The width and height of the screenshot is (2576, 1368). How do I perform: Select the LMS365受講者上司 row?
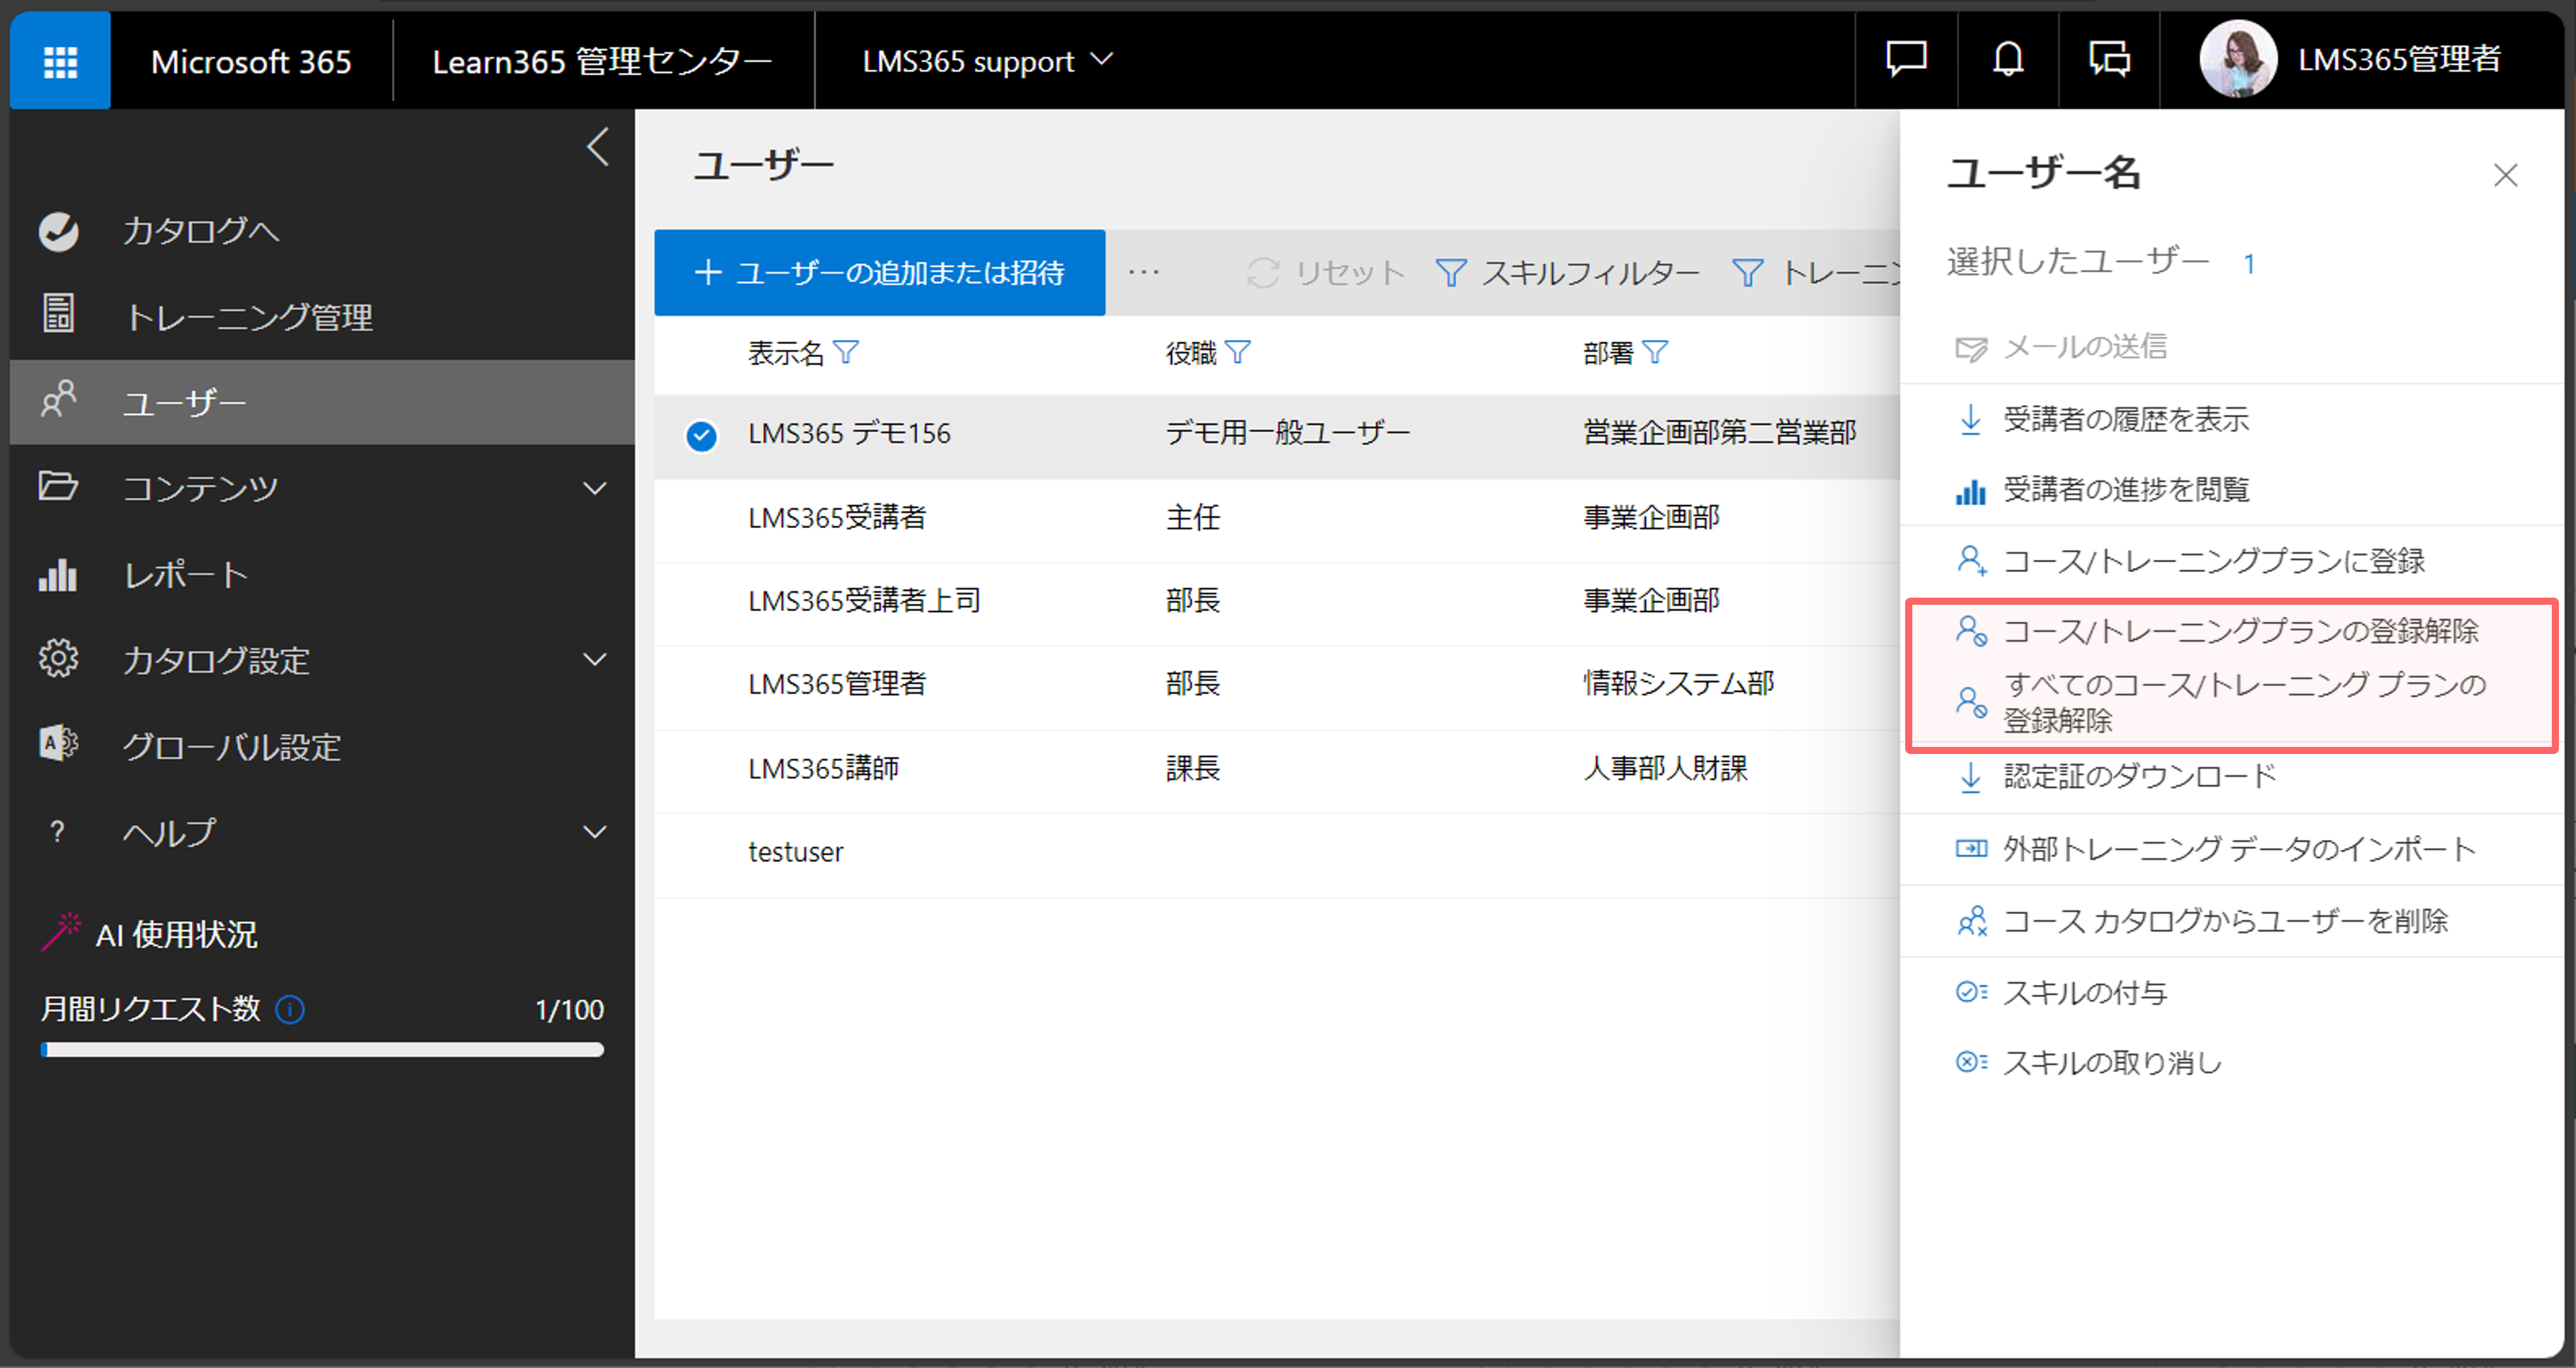click(x=1277, y=601)
